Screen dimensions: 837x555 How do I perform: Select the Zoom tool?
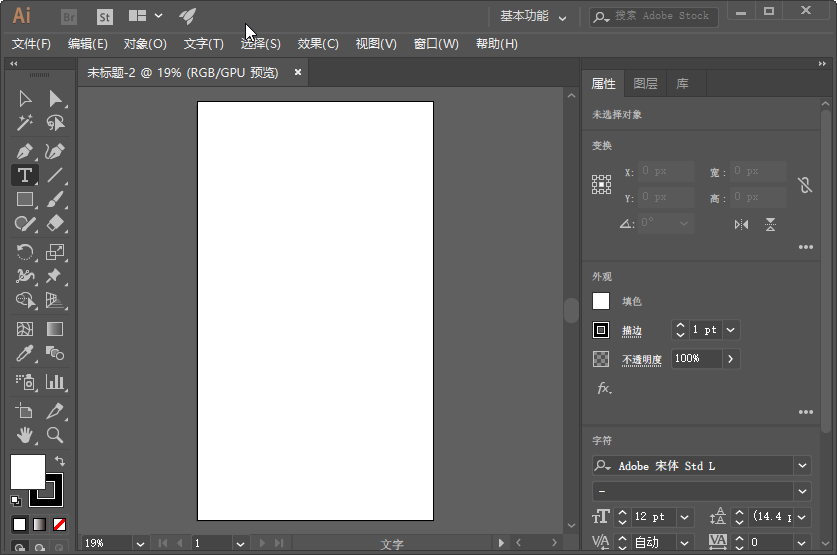point(55,435)
